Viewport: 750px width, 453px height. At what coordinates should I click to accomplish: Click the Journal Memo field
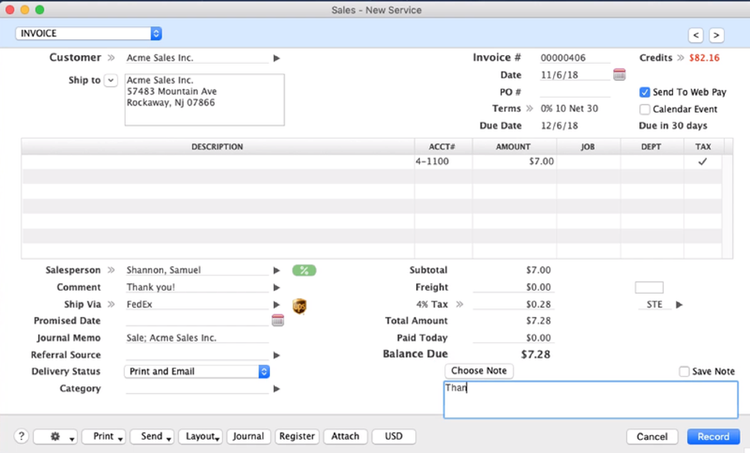point(197,338)
